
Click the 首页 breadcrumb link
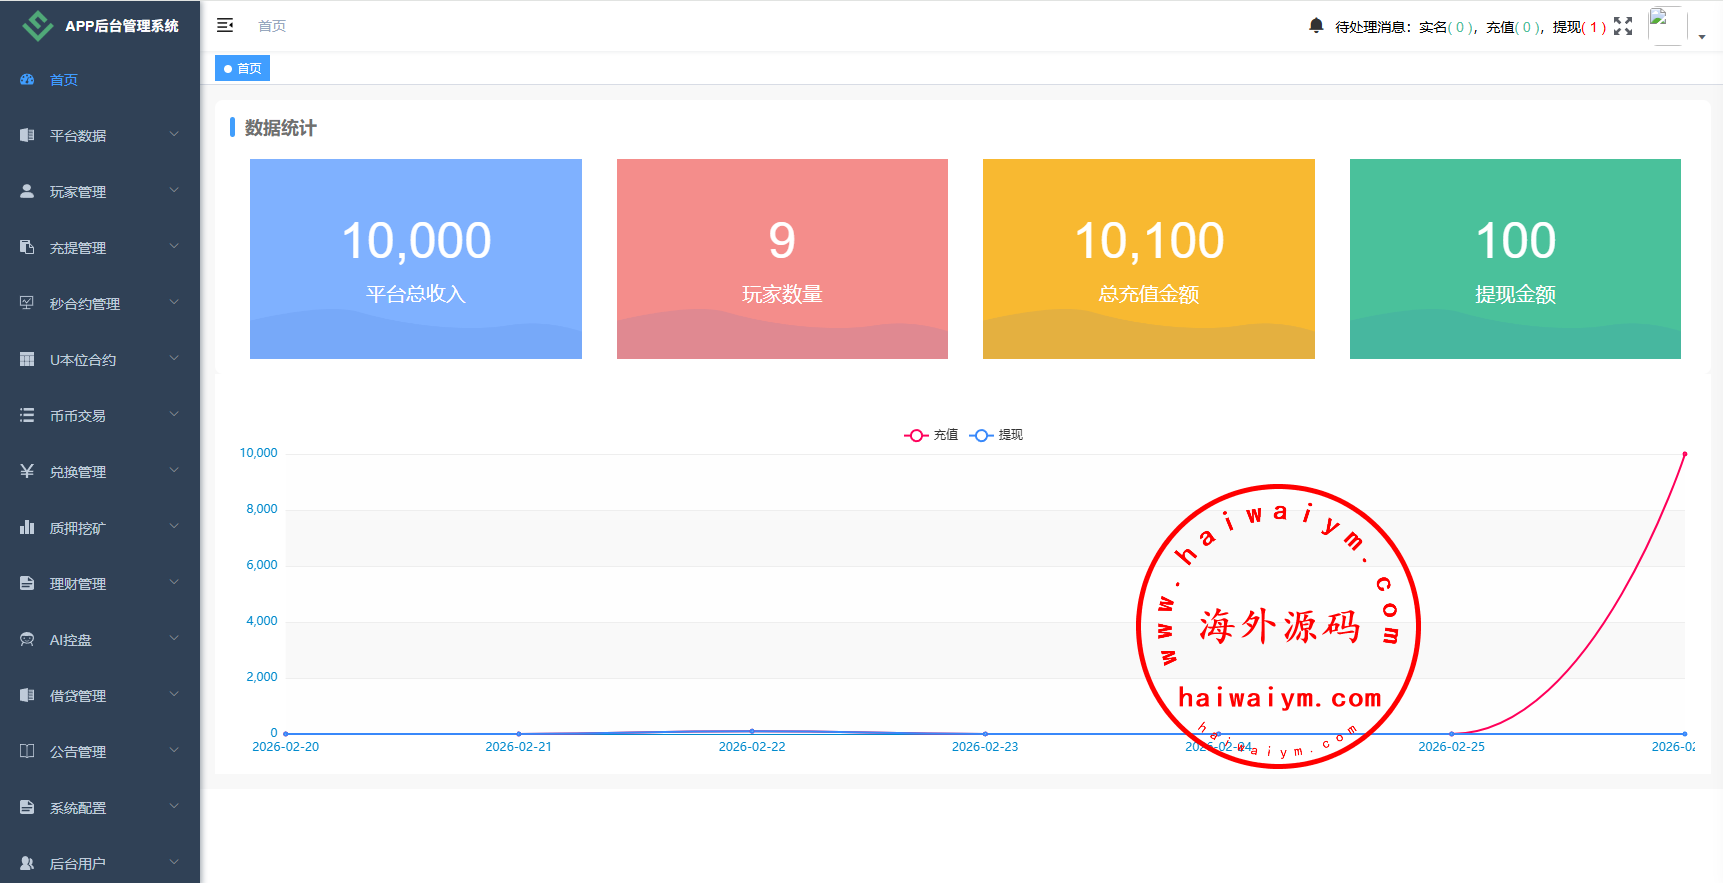[272, 26]
